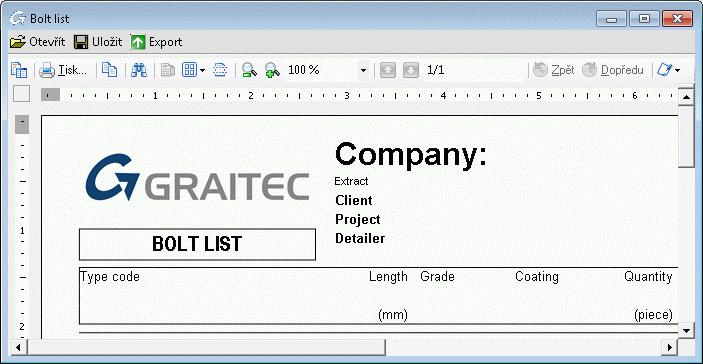
Task: Zoom out with the minus magnifier
Action: pyautogui.click(x=249, y=70)
